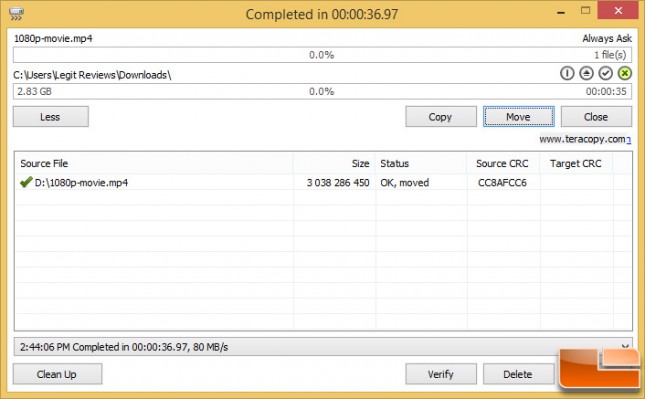Minimize the TeraCopy window

click(x=560, y=12)
